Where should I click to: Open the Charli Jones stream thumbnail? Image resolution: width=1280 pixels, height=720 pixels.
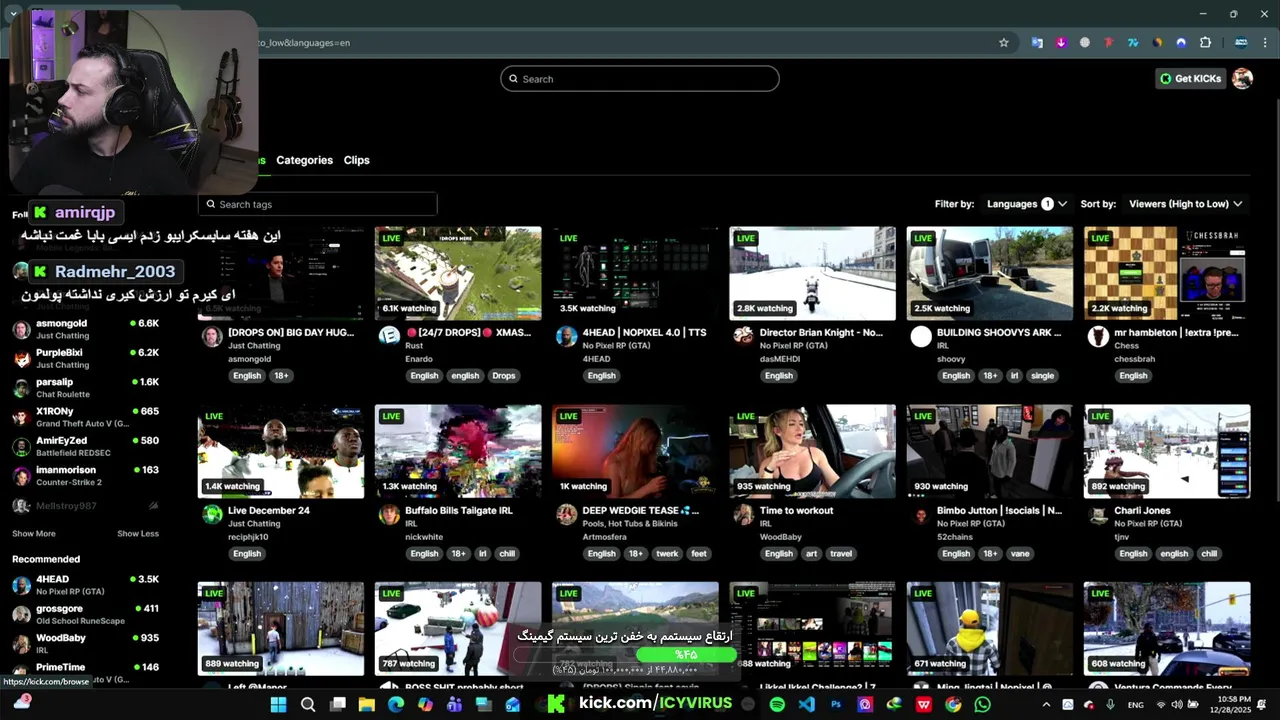[1167, 451]
